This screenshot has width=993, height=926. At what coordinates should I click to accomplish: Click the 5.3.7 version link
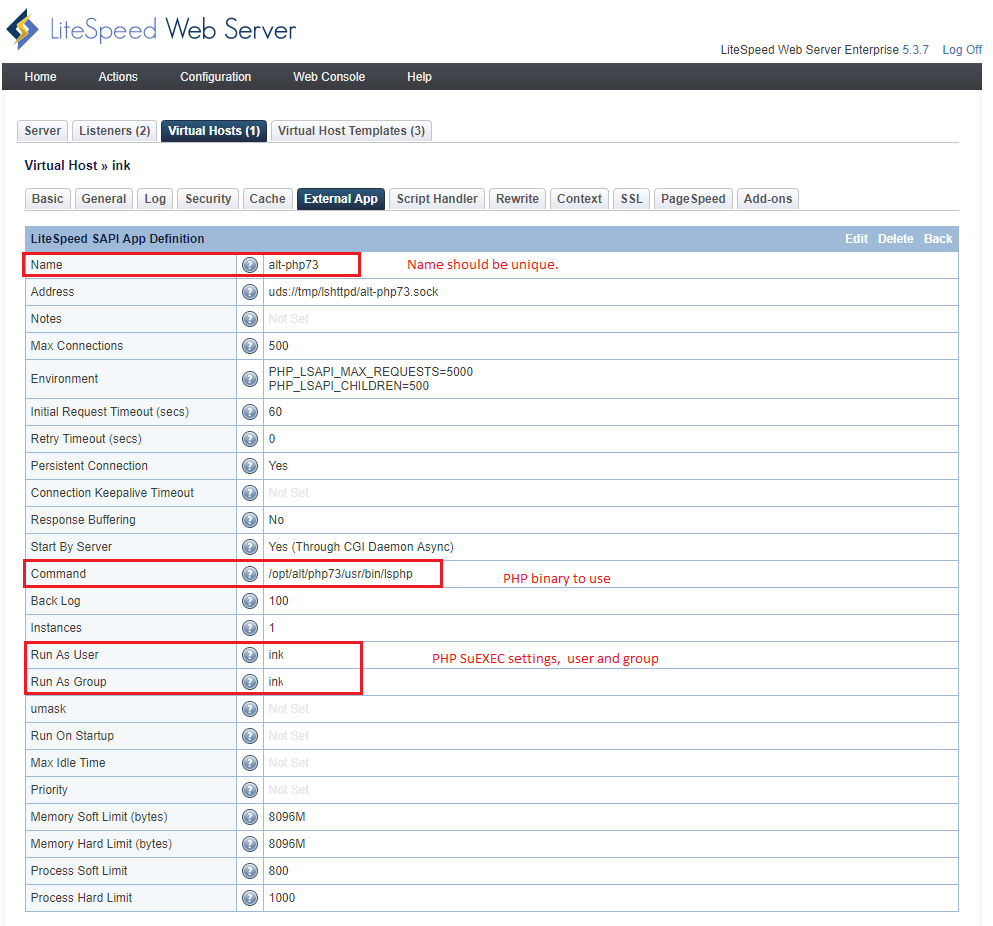pos(916,49)
